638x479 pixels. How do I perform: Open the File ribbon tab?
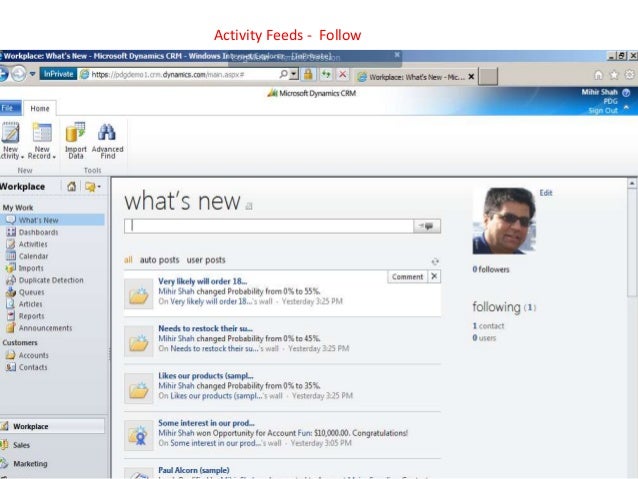click(x=9, y=108)
